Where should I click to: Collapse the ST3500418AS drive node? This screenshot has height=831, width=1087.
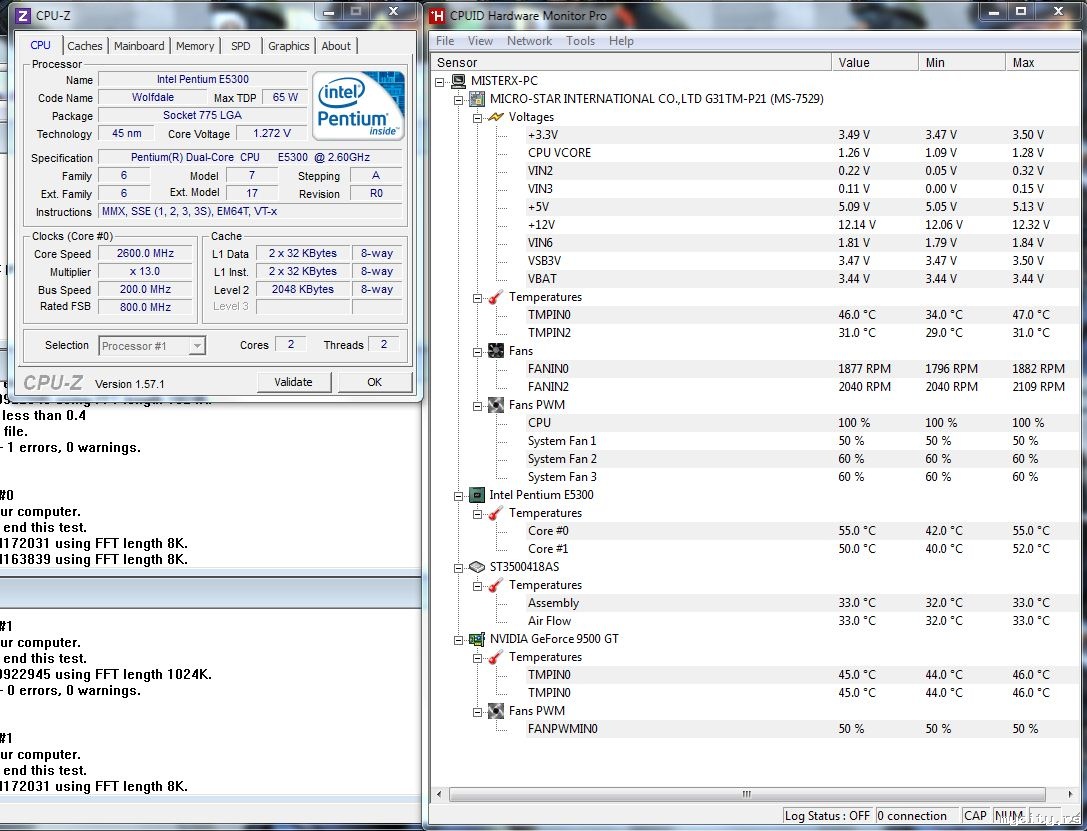click(459, 567)
